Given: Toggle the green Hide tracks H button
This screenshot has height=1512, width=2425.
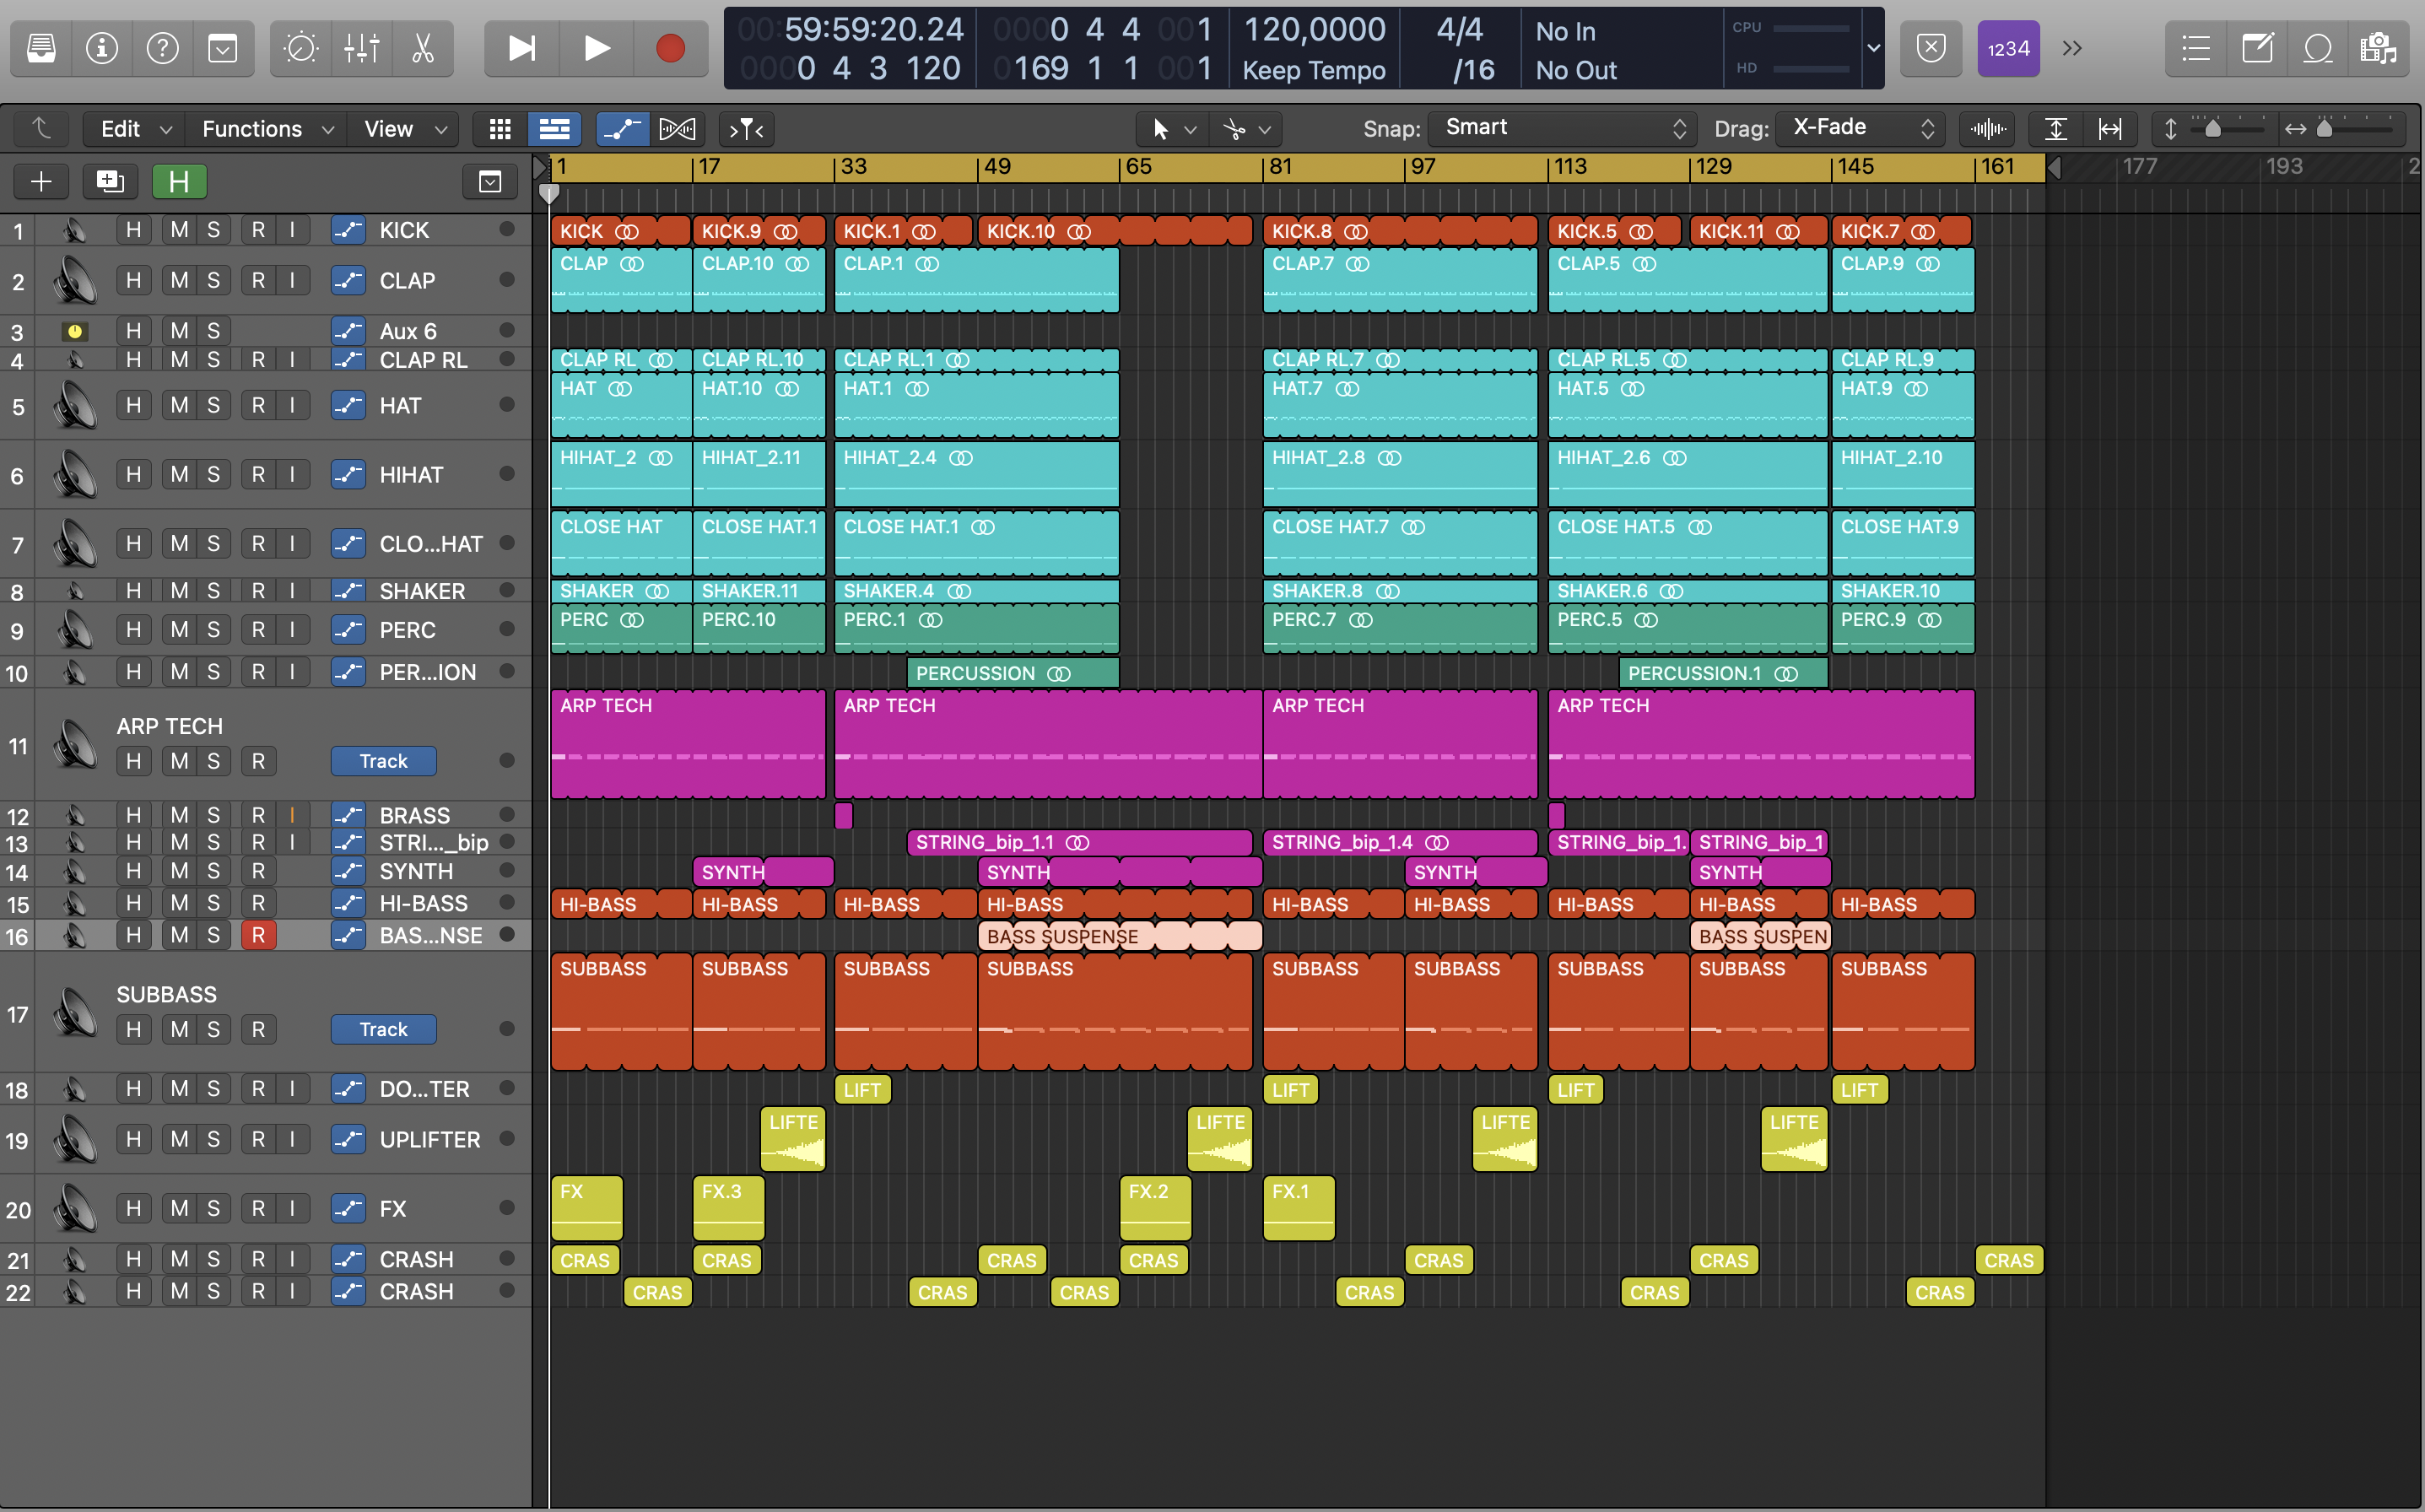Looking at the screenshot, I should click(179, 181).
